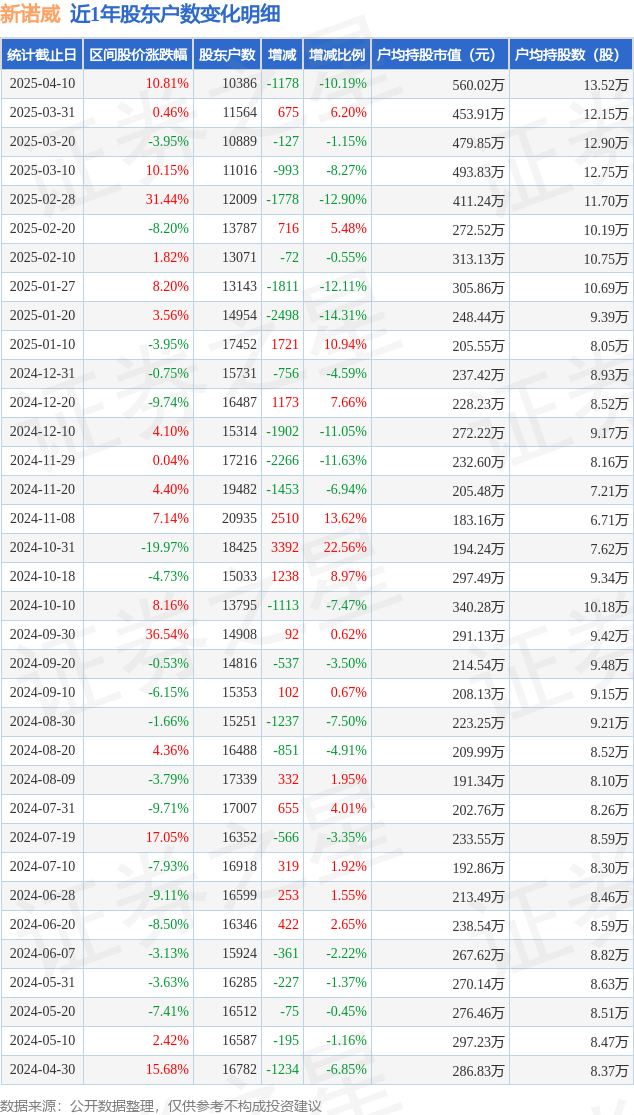Click the 增减比例 column header
The height and width of the screenshot is (1115, 634).
pyautogui.click(x=338, y=55)
